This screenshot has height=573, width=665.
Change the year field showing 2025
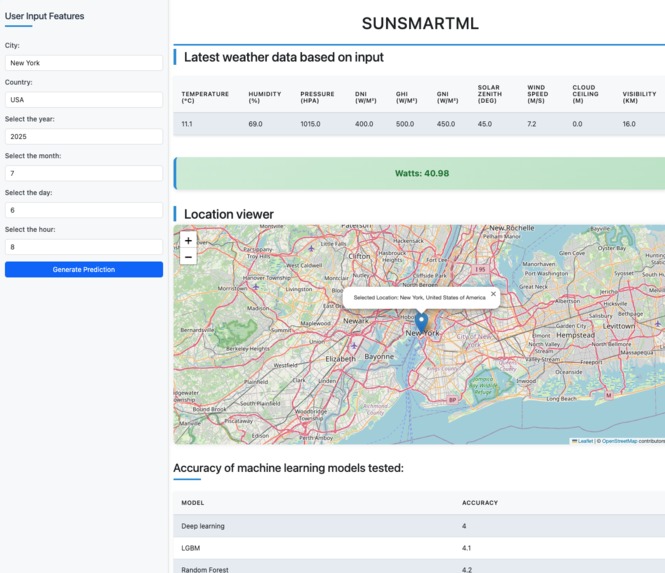point(84,137)
